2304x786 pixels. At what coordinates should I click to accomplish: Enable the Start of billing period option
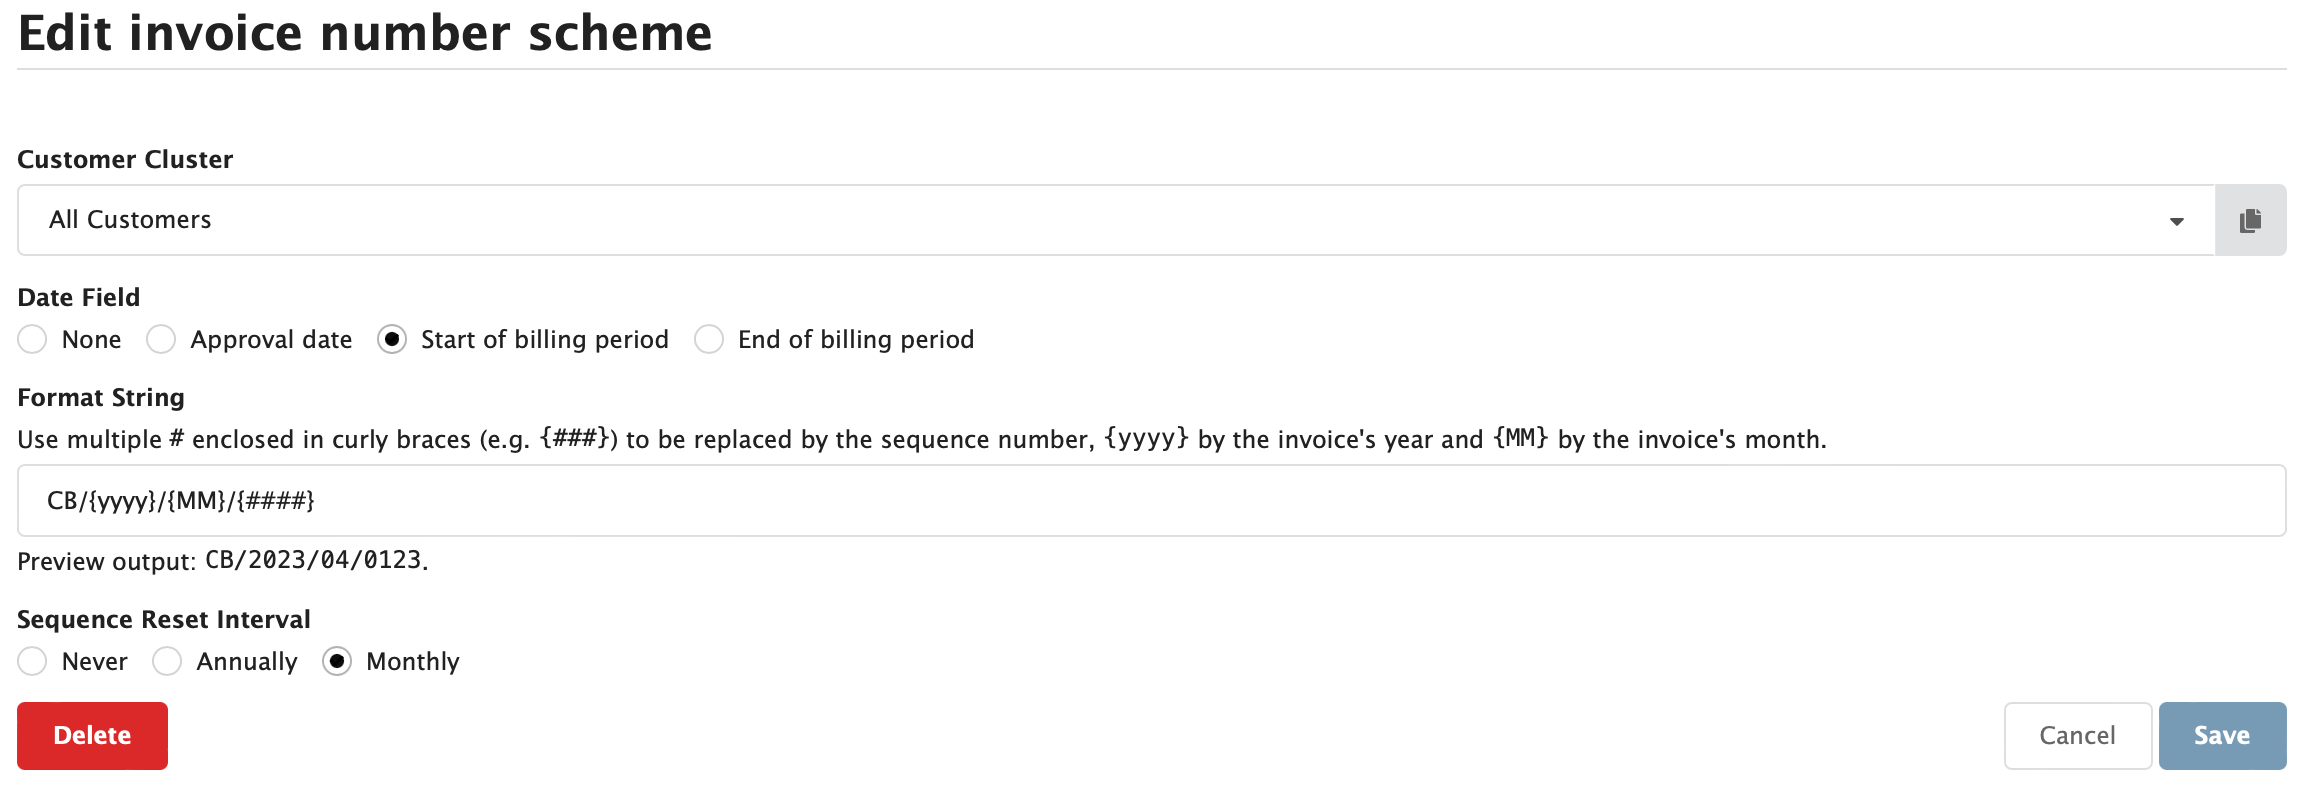point(391,340)
